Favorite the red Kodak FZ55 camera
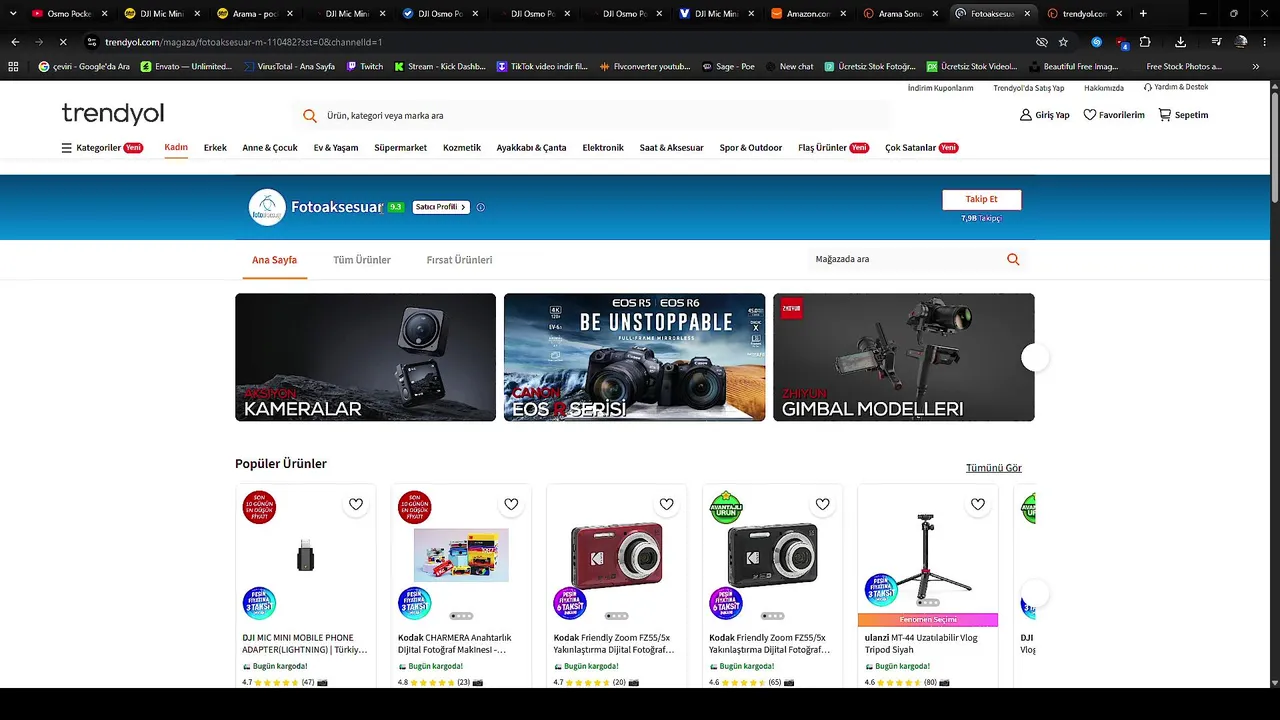This screenshot has width=1280, height=720. [x=667, y=504]
